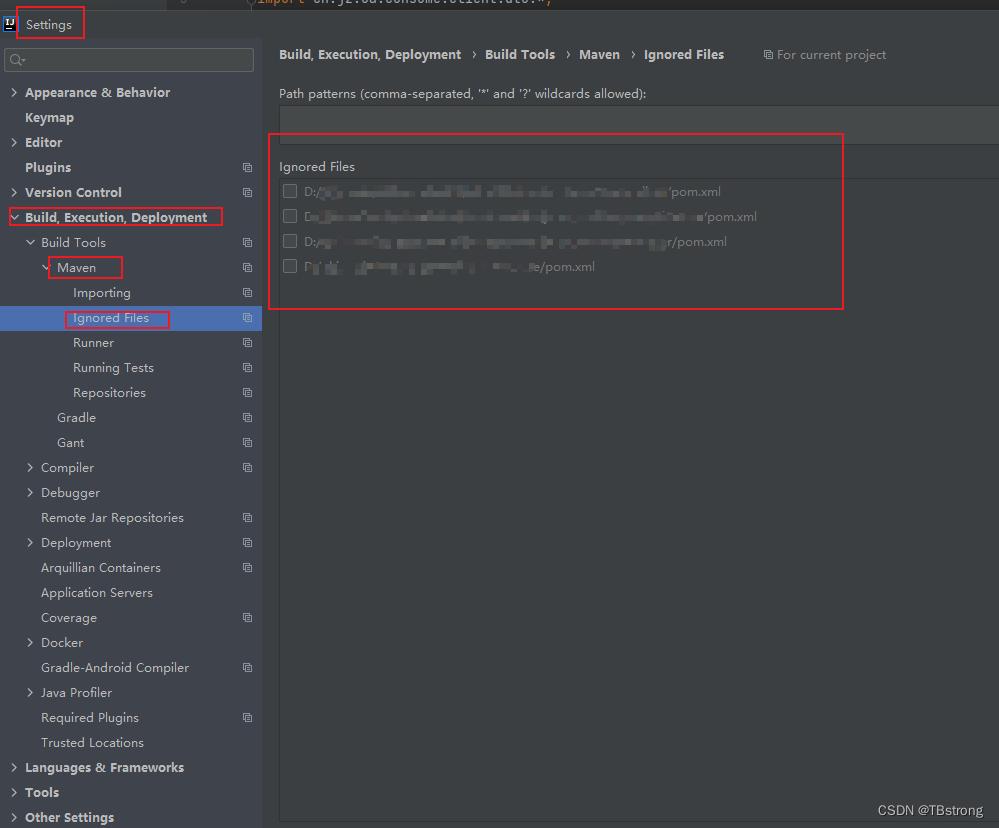This screenshot has width=999, height=828.
Task: Click the project-level icon next to Gant
Action: click(247, 443)
